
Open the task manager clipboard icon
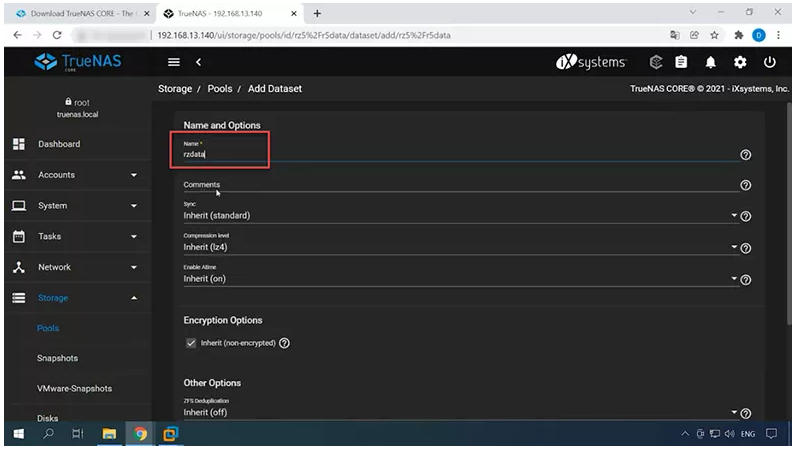681,62
